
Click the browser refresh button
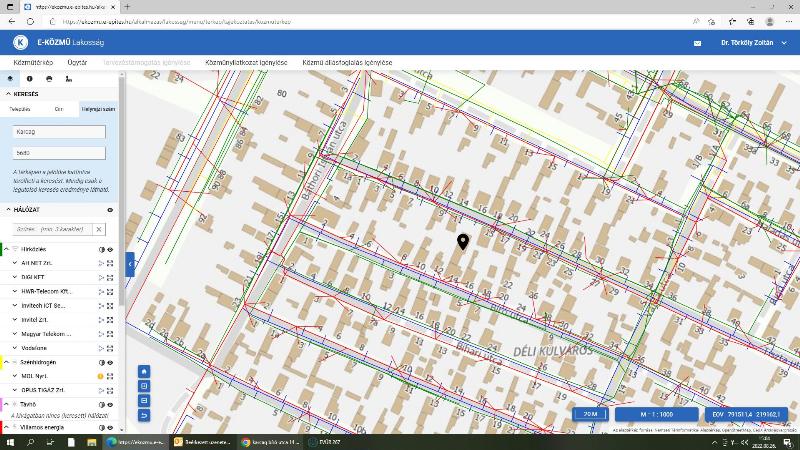click(x=31, y=22)
